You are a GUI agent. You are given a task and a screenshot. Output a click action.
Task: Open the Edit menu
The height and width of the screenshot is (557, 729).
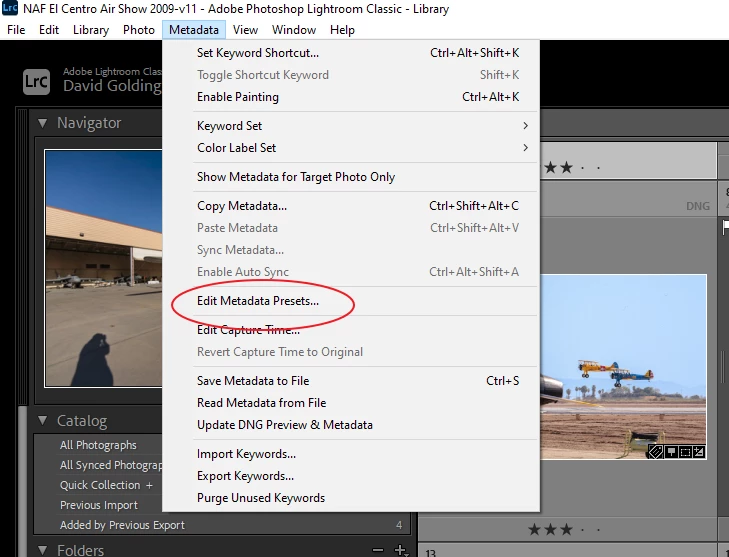coord(49,30)
